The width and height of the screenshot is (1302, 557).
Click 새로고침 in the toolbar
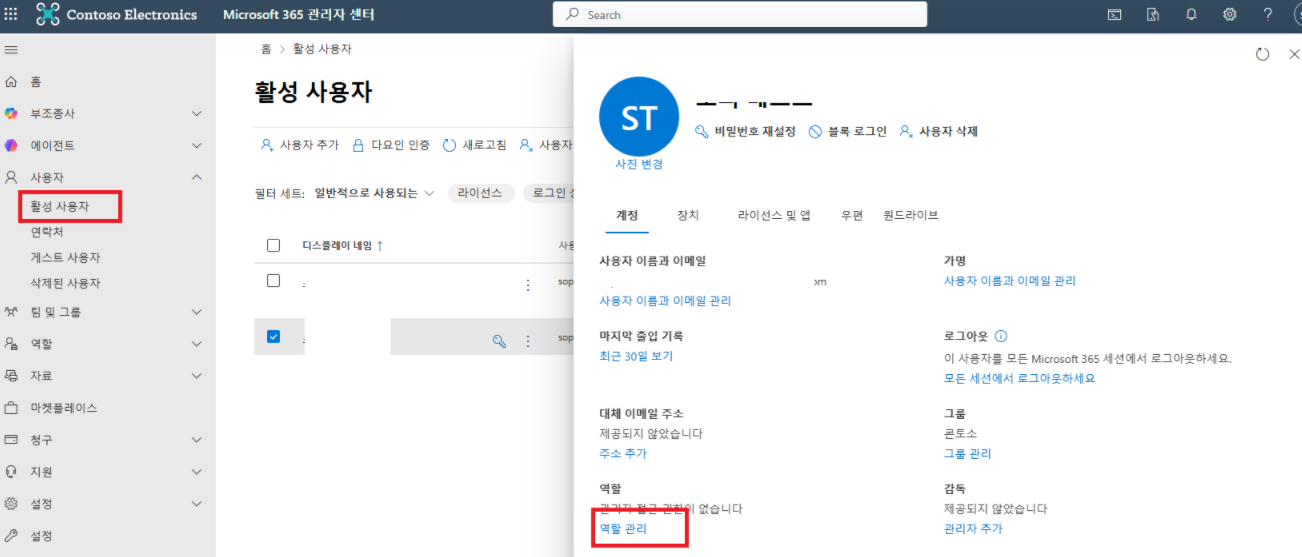pos(474,145)
